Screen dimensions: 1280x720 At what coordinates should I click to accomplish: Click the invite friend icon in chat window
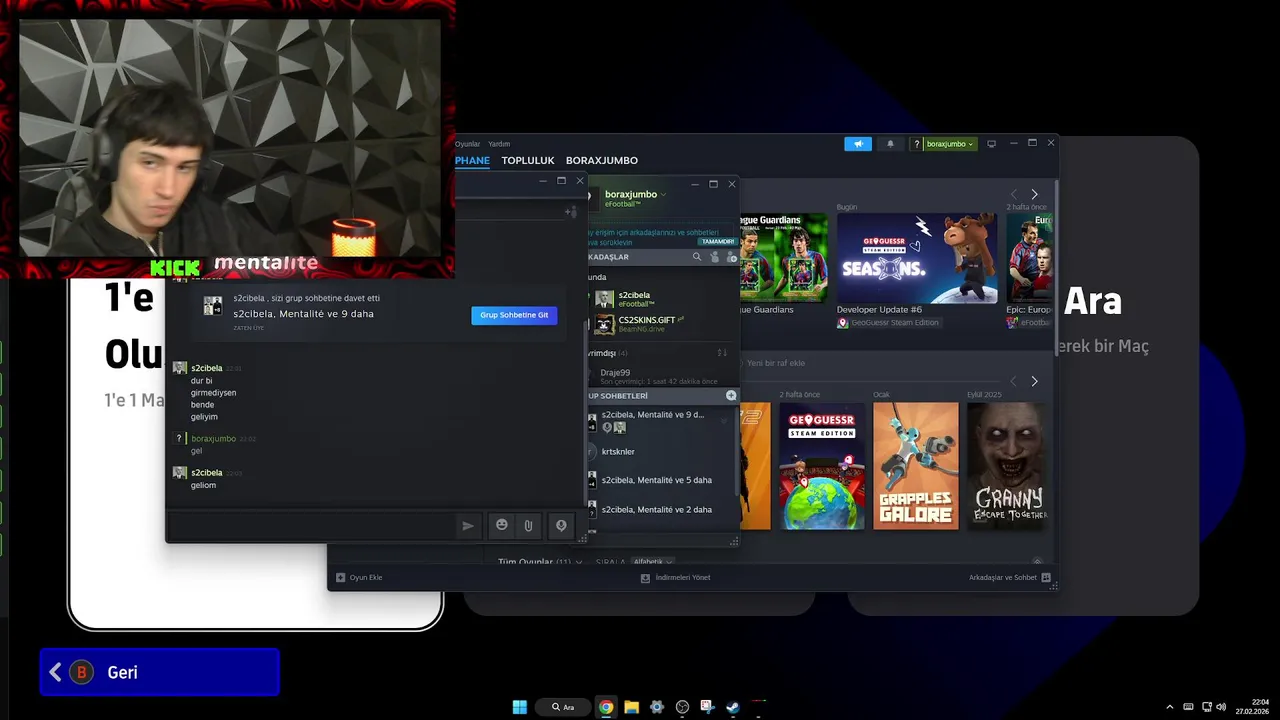click(571, 211)
